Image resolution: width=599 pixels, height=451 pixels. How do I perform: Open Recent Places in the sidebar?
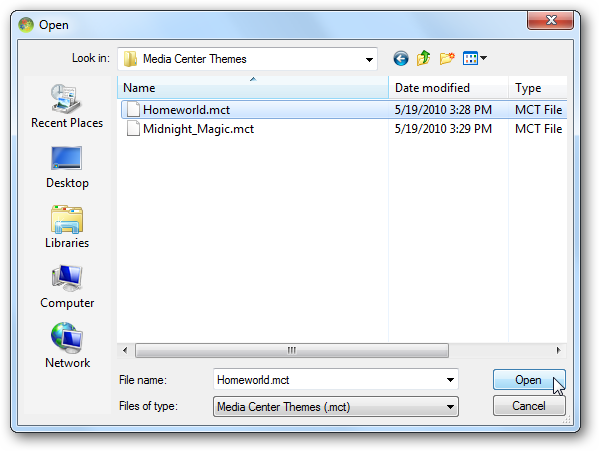click(67, 107)
